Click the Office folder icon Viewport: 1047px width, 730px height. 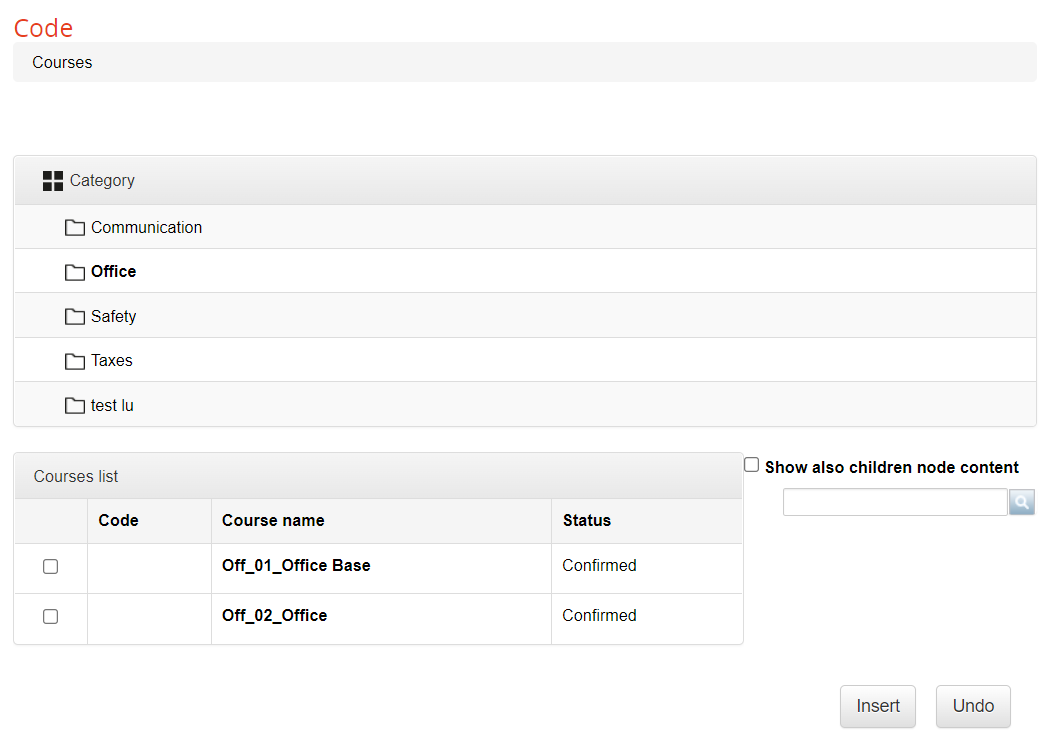[75, 272]
